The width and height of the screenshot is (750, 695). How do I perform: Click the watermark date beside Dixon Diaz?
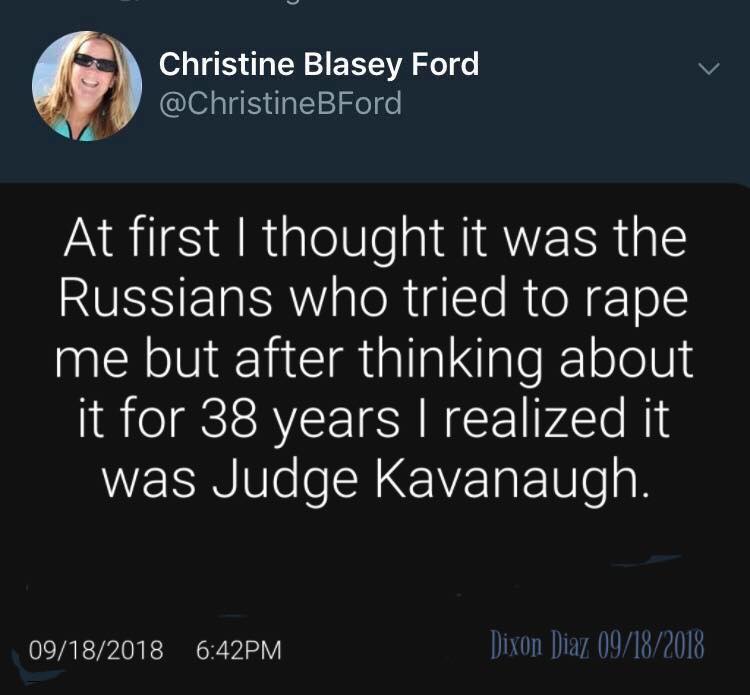(x=649, y=645)
